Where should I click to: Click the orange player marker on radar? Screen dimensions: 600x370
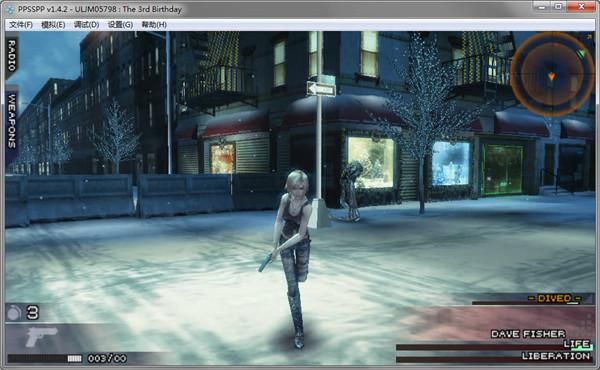click(551, 76)
